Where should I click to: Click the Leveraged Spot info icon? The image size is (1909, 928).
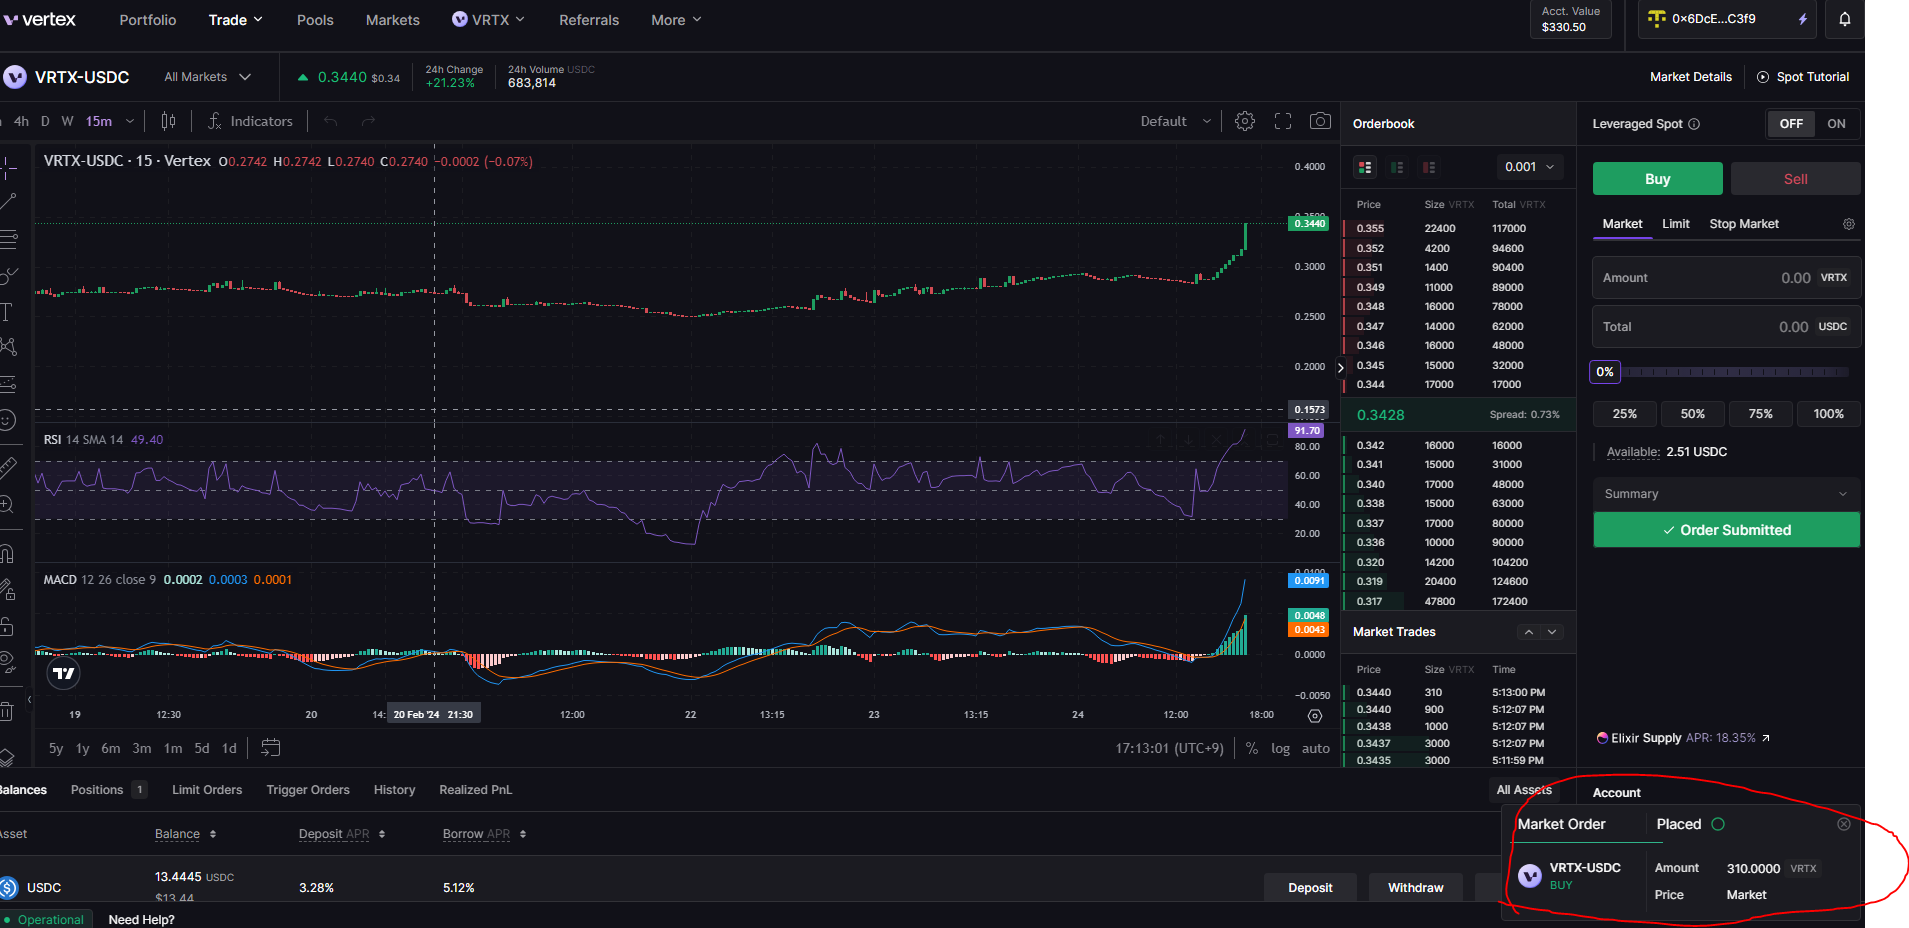click(1694, 124)
